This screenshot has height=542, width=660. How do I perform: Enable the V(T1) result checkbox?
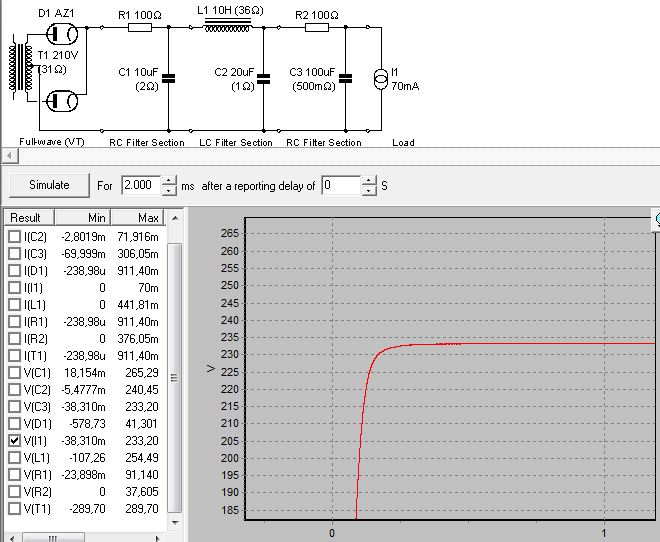[14, 509]
